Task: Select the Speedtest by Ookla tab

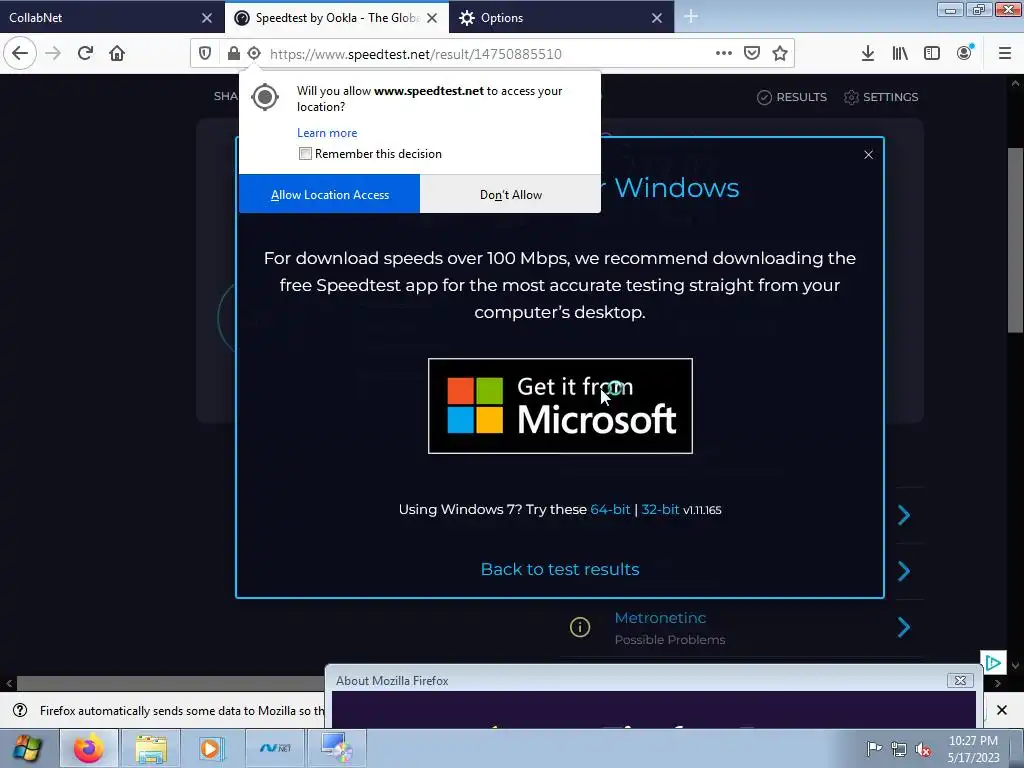Action: (336, 17)
